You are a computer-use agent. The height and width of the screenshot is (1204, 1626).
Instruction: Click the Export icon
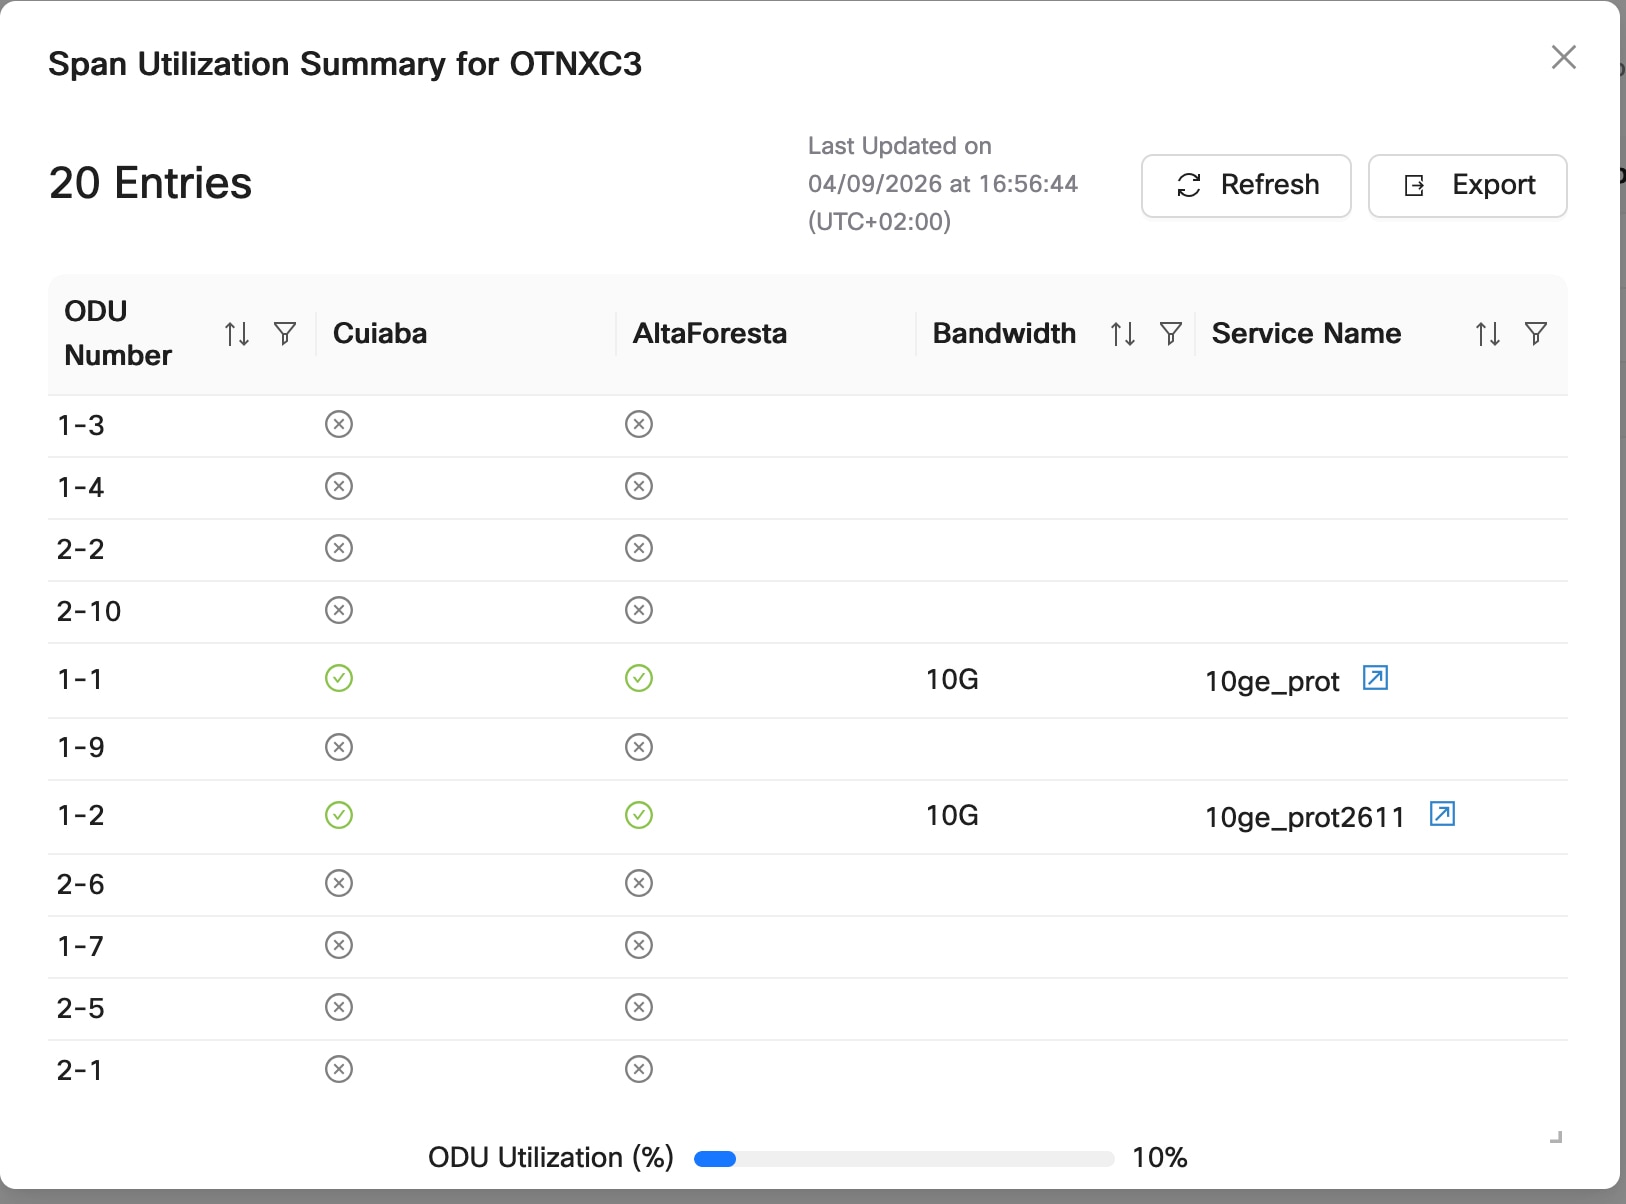tap(1413, 185)
